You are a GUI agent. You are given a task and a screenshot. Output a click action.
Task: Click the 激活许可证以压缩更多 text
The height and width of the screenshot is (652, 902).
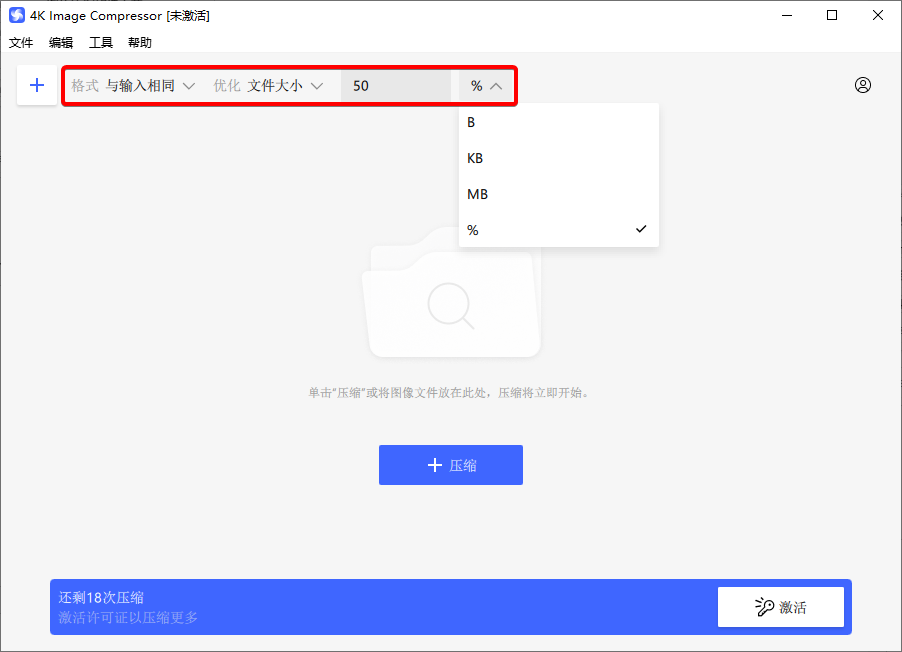[x=128, y=617]
